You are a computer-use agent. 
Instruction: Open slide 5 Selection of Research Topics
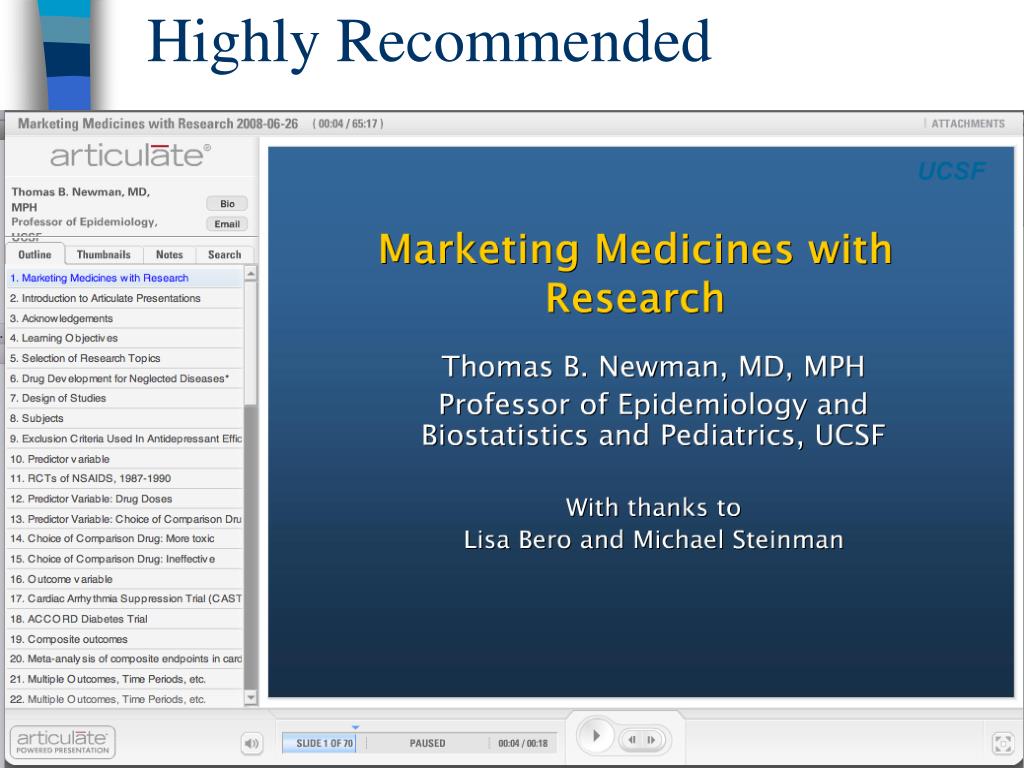pos(125,359)
